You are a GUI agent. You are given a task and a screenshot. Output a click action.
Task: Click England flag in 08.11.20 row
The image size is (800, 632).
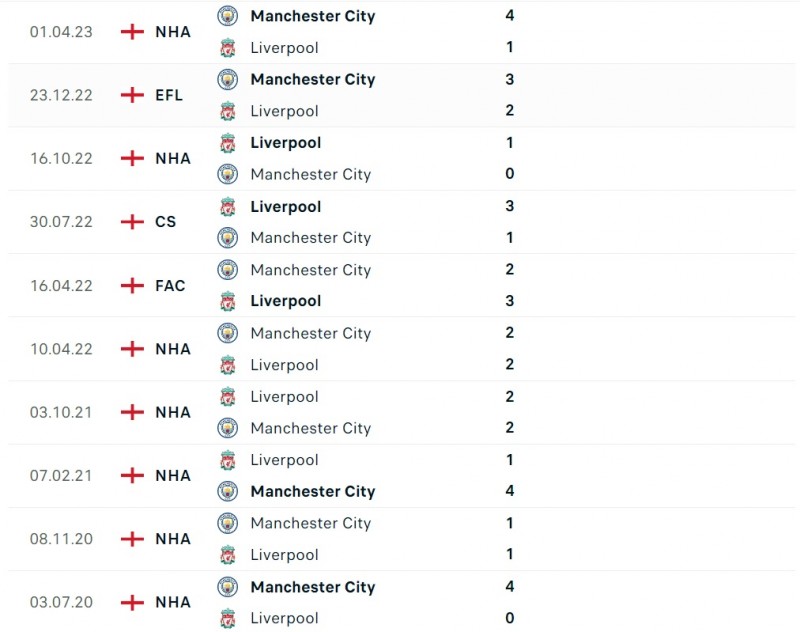[x=132, y=539]
